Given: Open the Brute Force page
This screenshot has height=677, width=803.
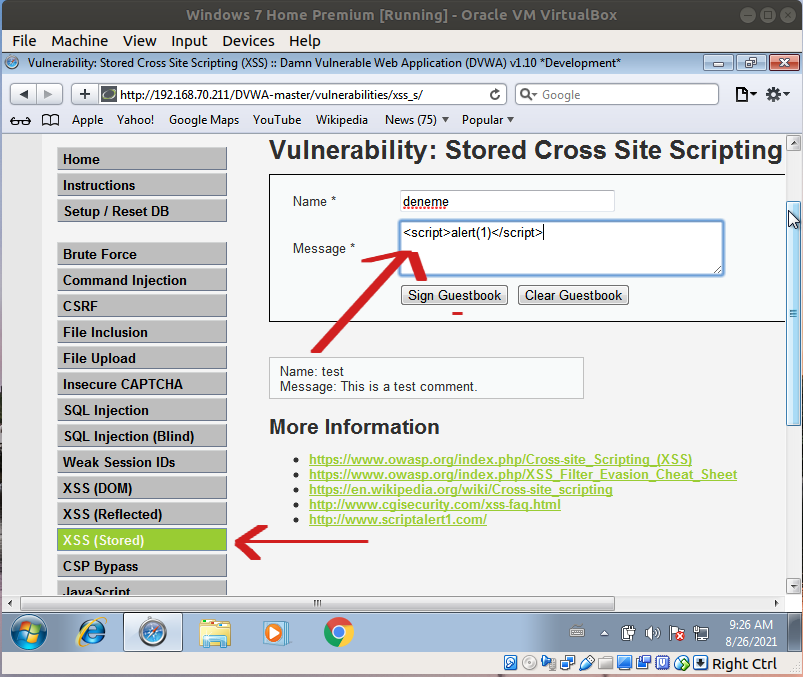Looking at the screenshot, I should point(142,254).
